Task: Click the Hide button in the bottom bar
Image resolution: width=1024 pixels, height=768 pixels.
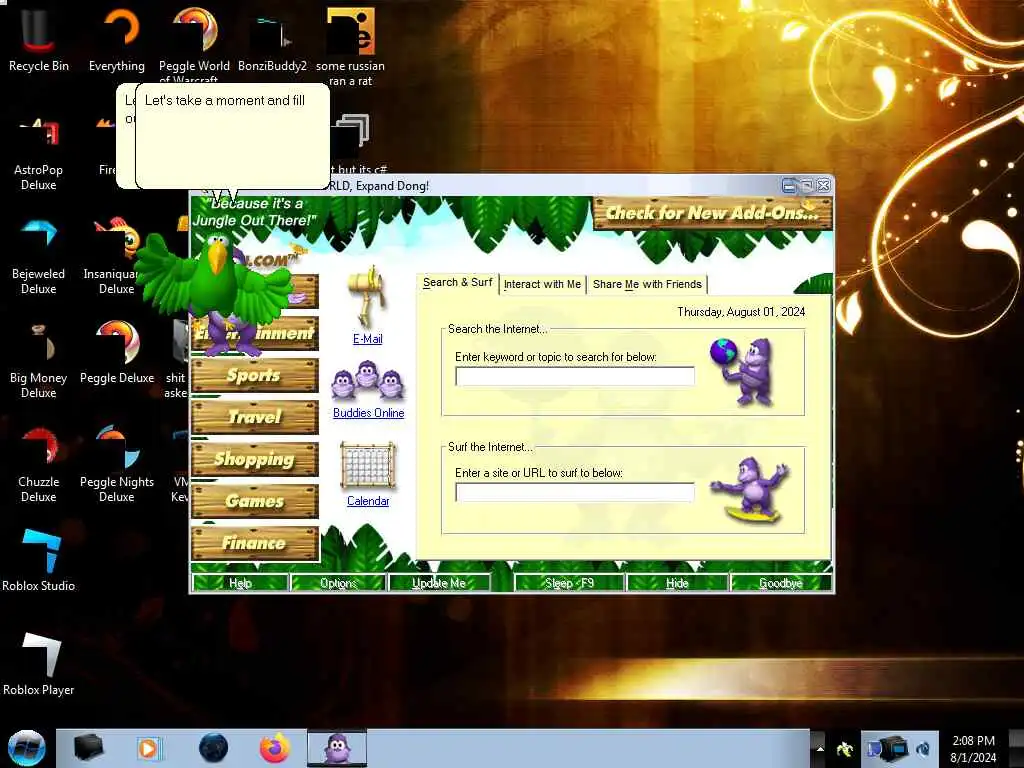Action: tap(677, 583)
